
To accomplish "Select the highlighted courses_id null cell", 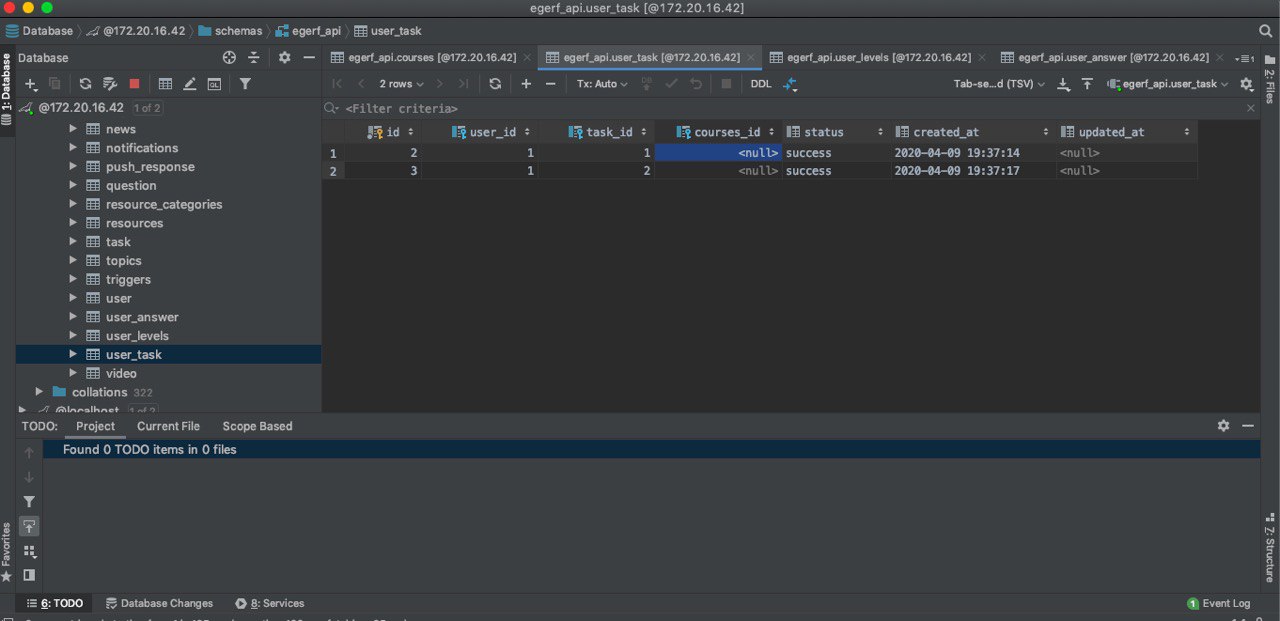I will [x=717, y=153].
